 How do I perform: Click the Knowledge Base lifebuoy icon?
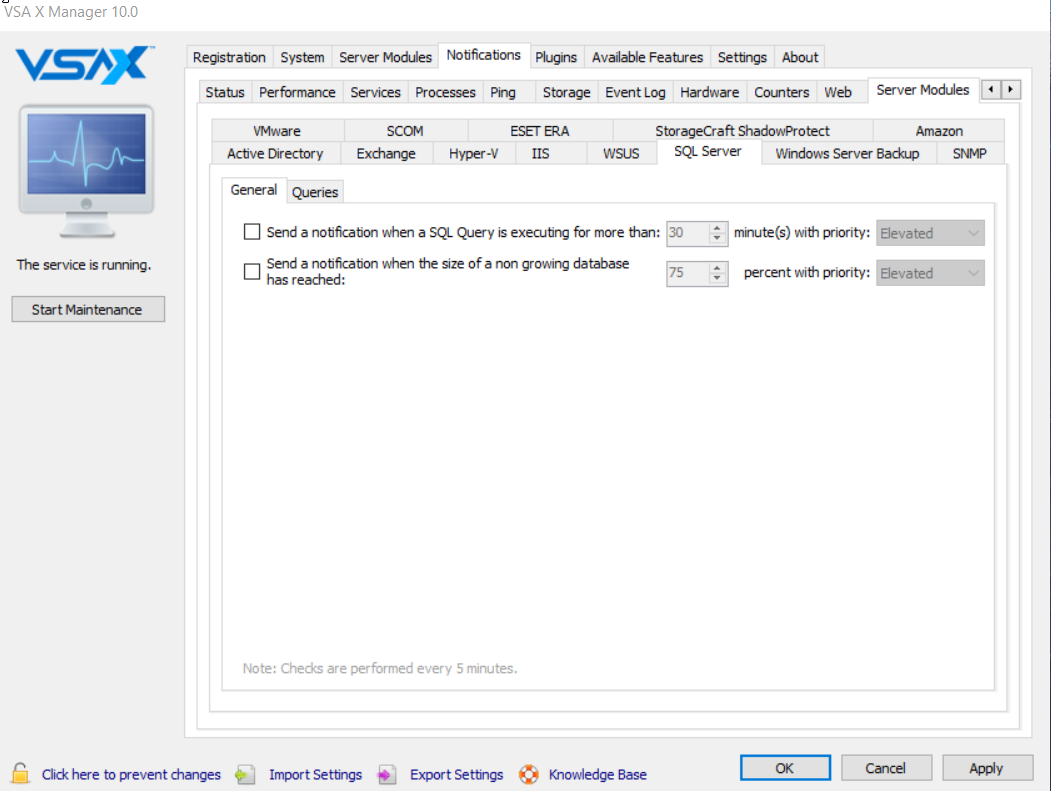[x=529, y=775]
